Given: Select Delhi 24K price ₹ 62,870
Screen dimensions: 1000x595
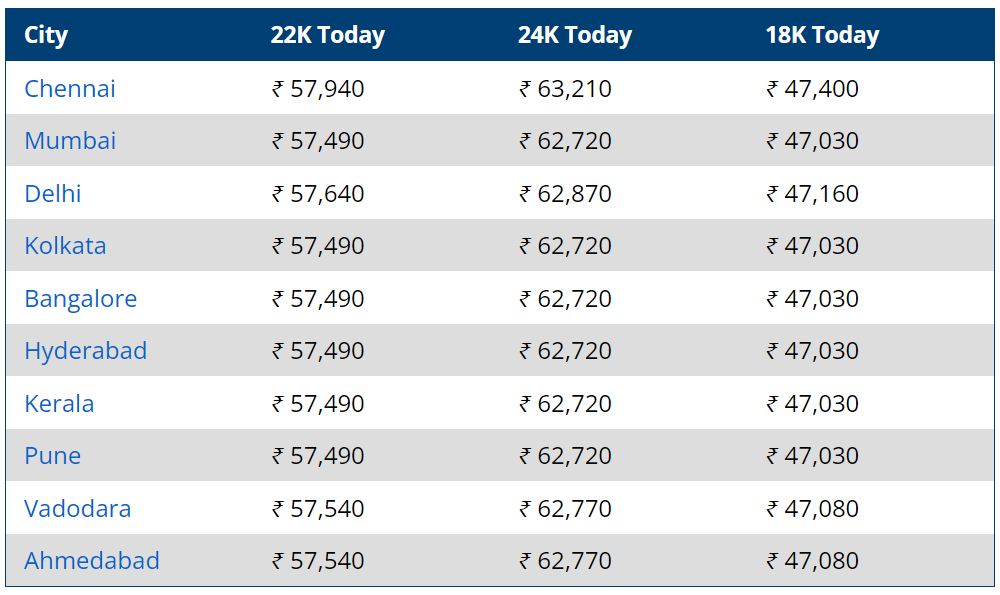Looking at the screenshot, I should click(565, 194).
